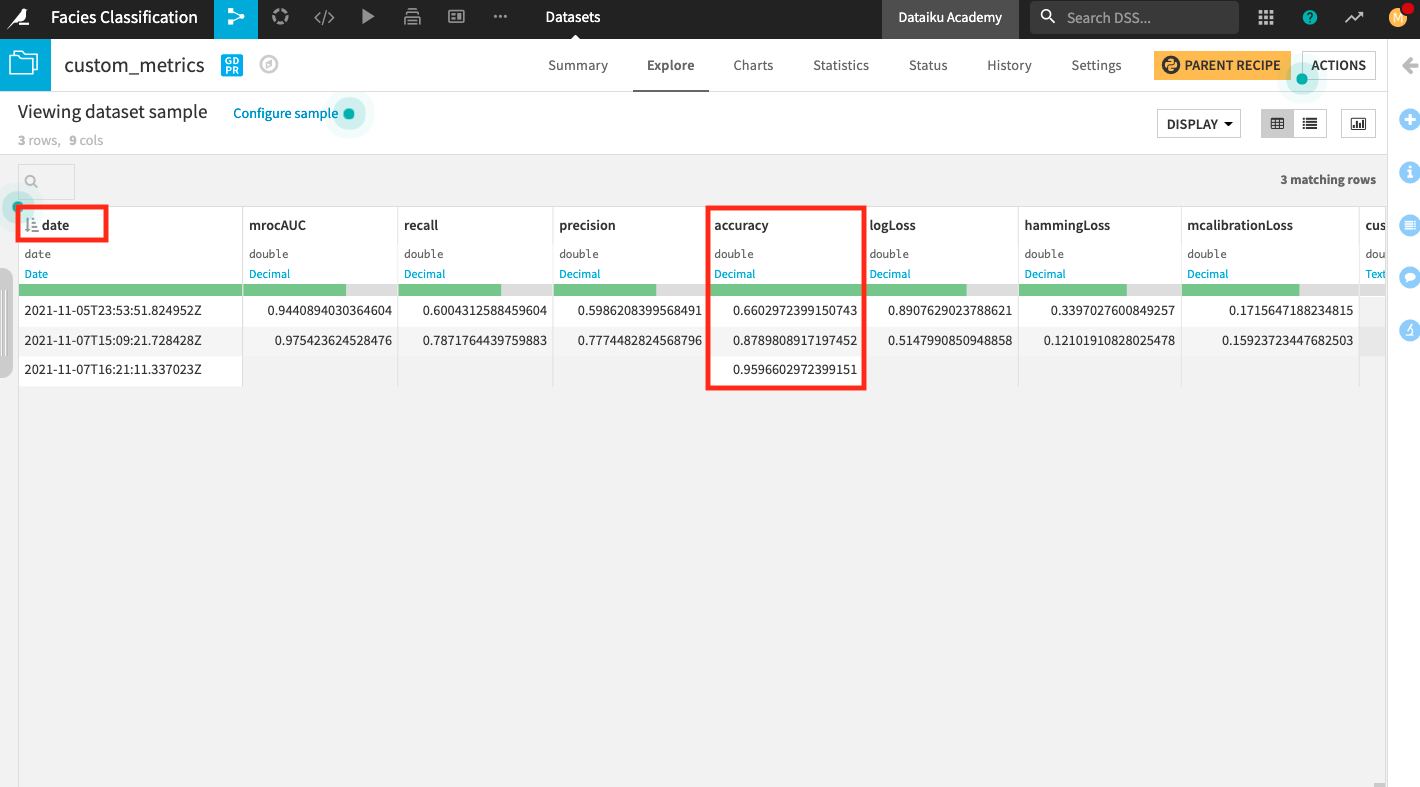Open the Status tab
The width and height of the screenshot is (1420, 787).
[928, 65]
